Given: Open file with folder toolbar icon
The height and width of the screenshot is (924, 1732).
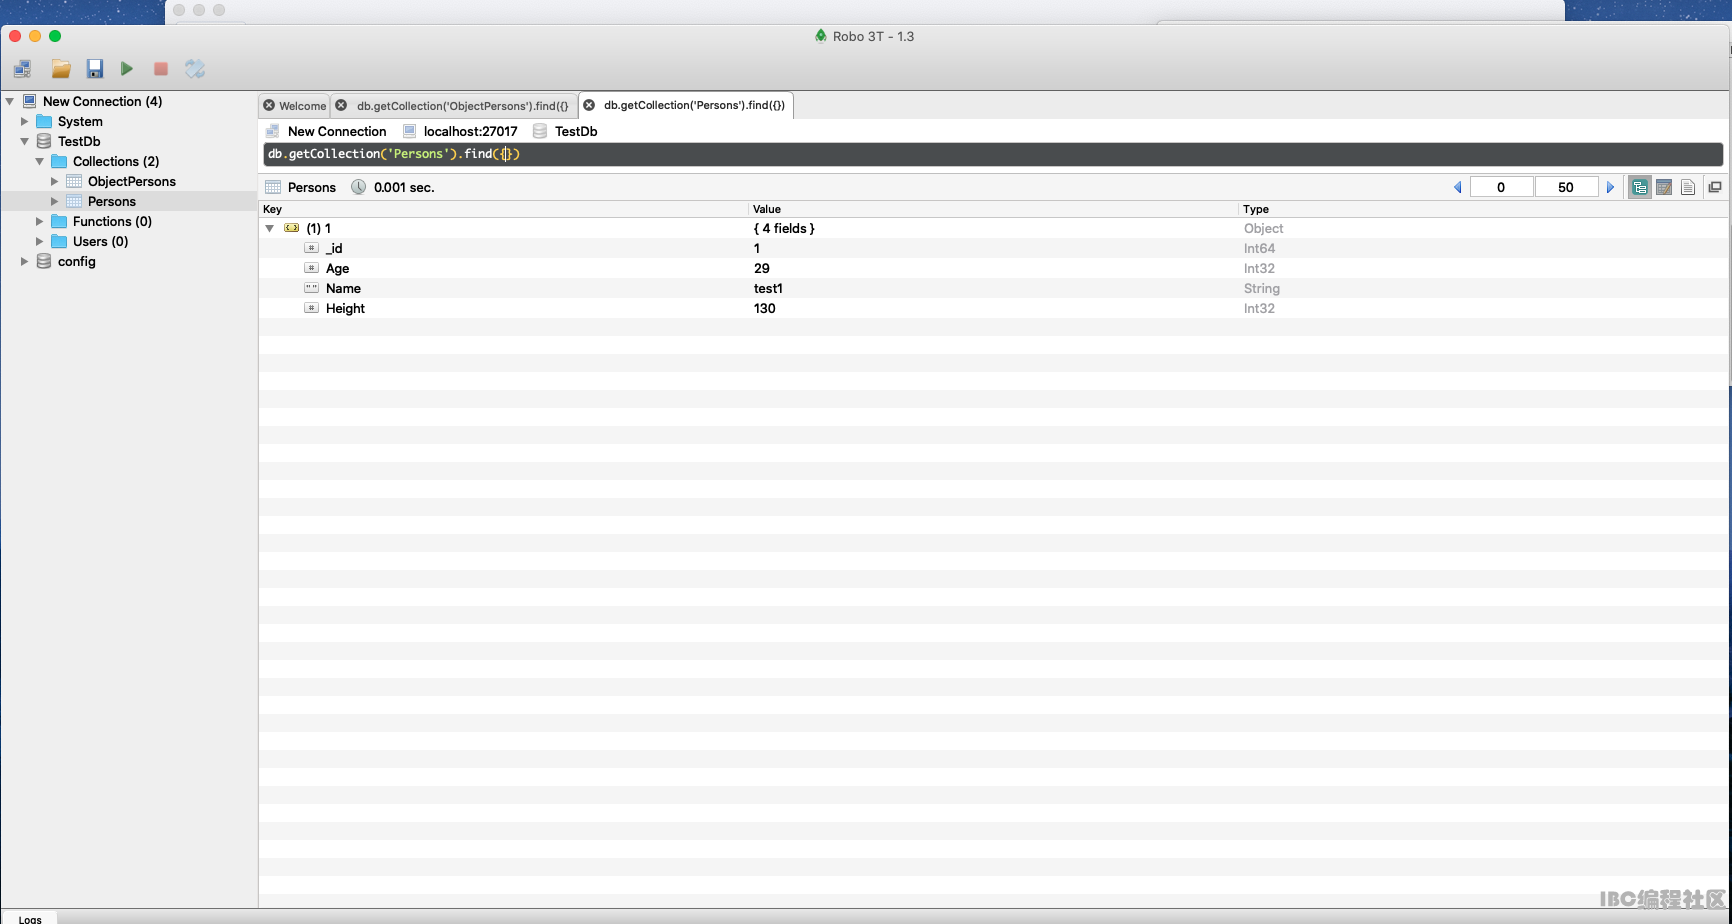Looking at the screenshot, I should [x=61, y=69].
